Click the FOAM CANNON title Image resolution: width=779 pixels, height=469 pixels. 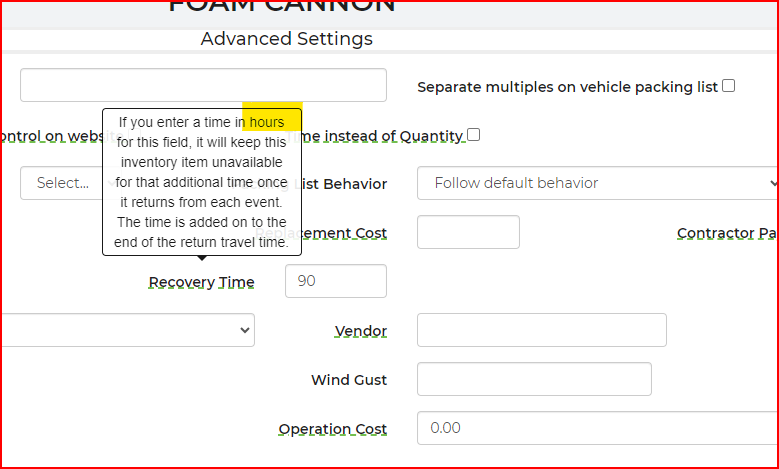(281, 6)
